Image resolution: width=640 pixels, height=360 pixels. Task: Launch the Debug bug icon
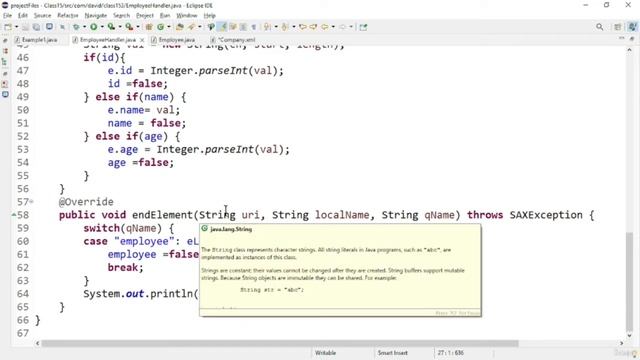(x=76, y=27)
